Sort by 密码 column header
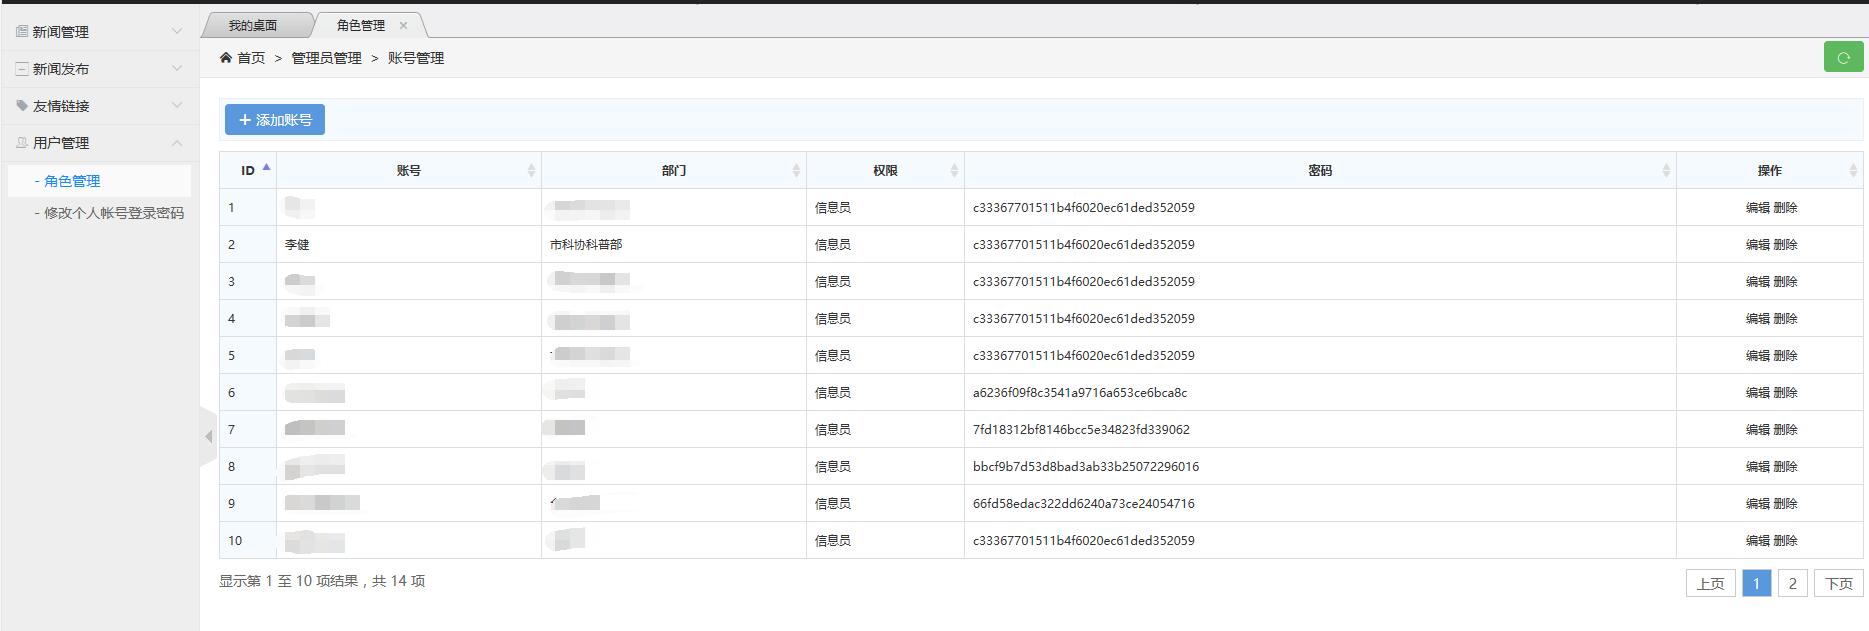This screenshot has height=631, width=1869. (x=1319, y=171)
